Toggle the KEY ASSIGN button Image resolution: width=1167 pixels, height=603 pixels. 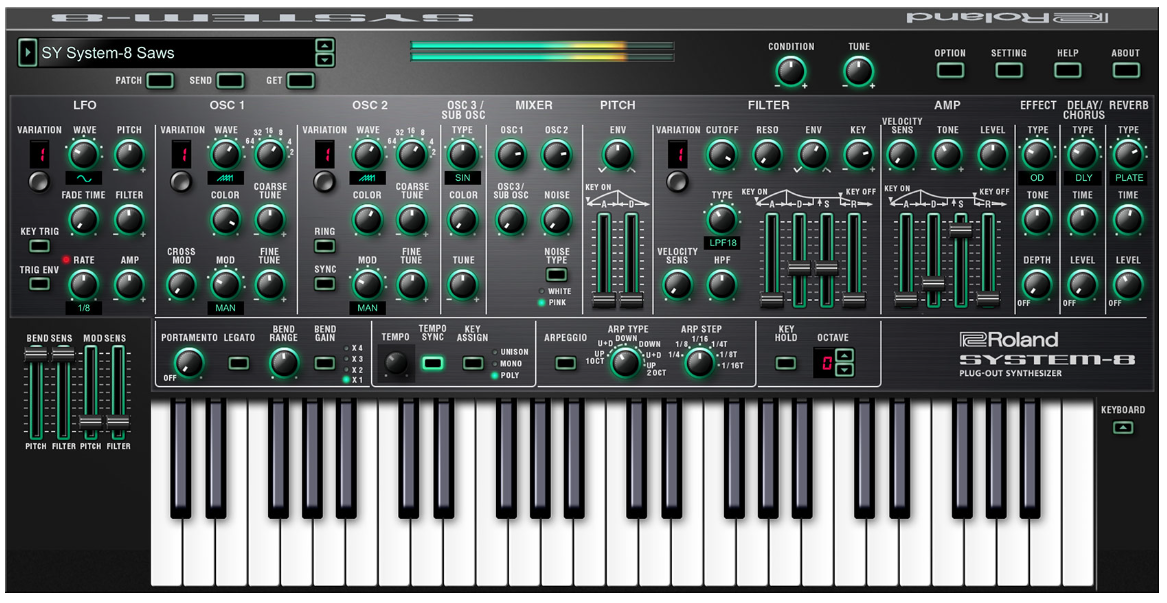point(473,363)
